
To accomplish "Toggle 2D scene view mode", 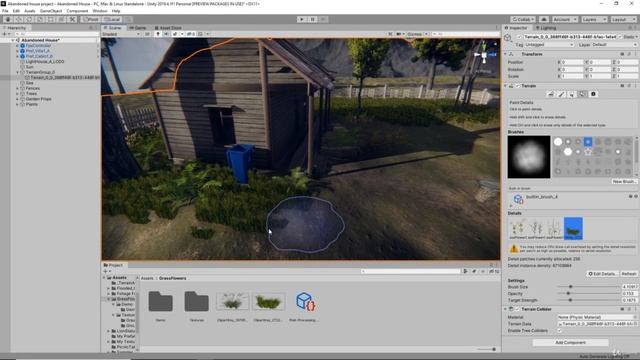I will pyautogui.click(x=147, y=34).
